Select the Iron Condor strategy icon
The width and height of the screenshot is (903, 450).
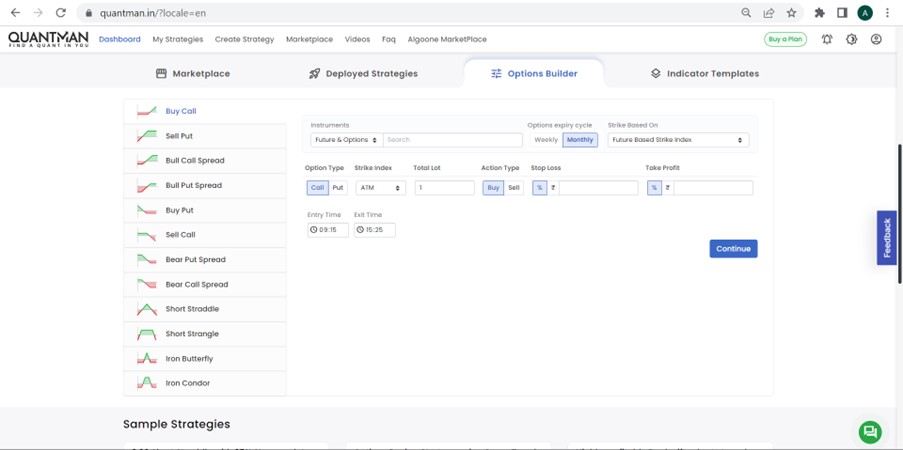147,383
